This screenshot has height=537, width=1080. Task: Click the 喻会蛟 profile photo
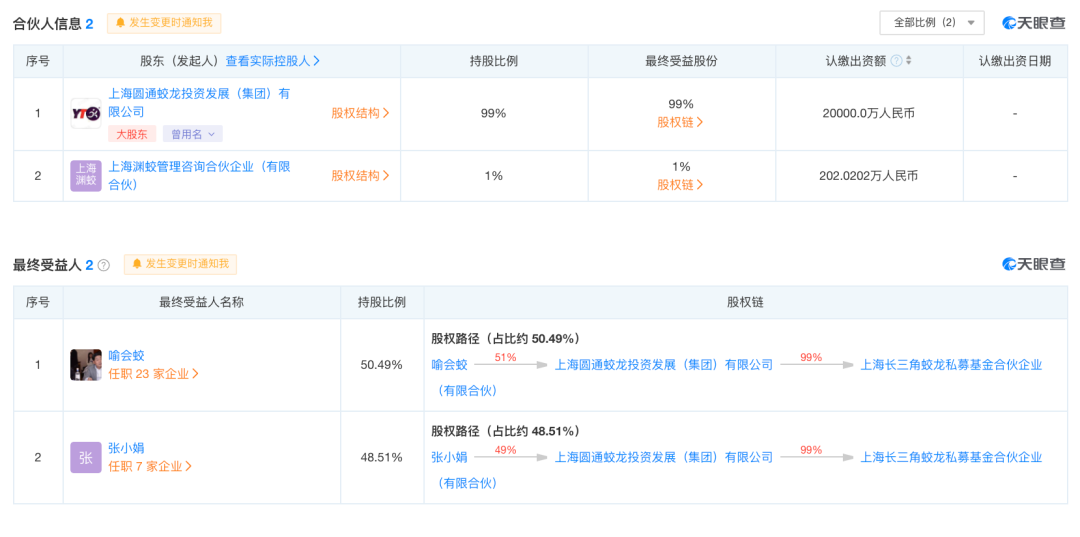point(86,365)
